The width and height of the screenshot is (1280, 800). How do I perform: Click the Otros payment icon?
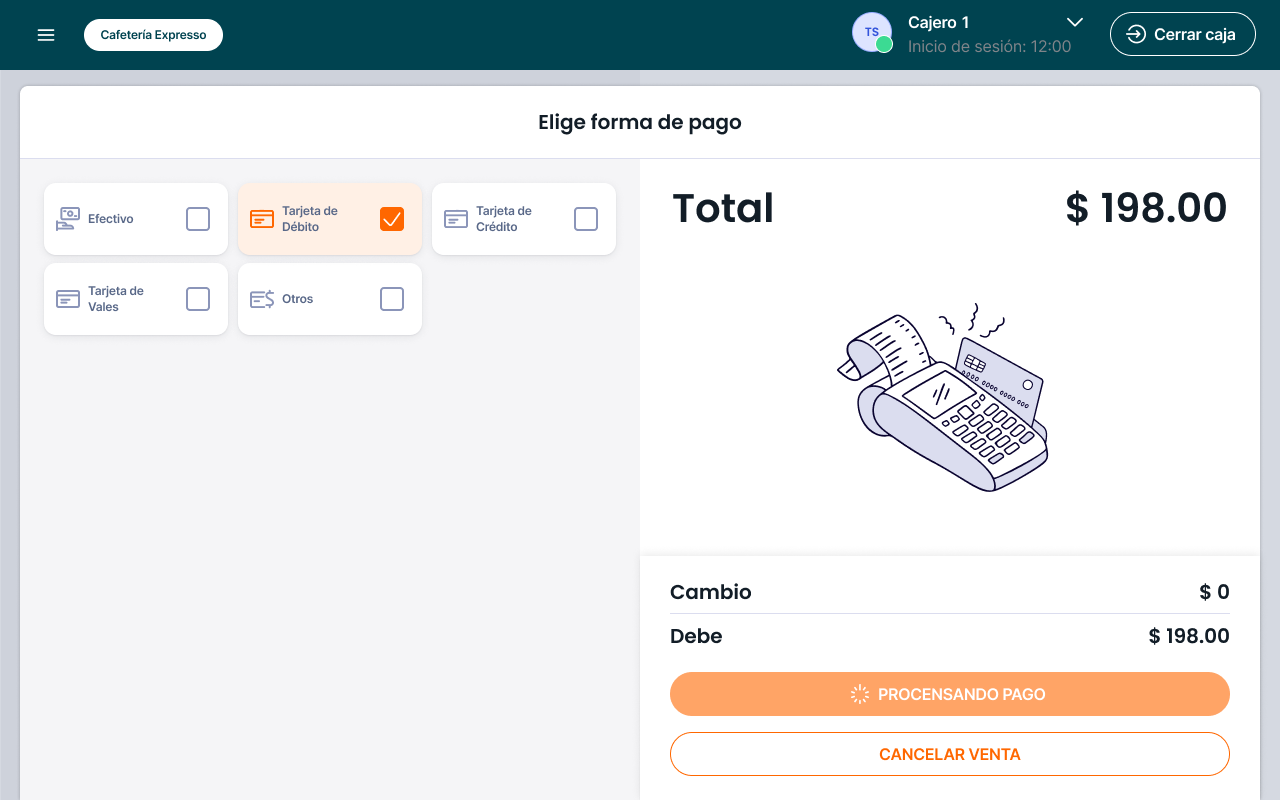pos(262,299)
